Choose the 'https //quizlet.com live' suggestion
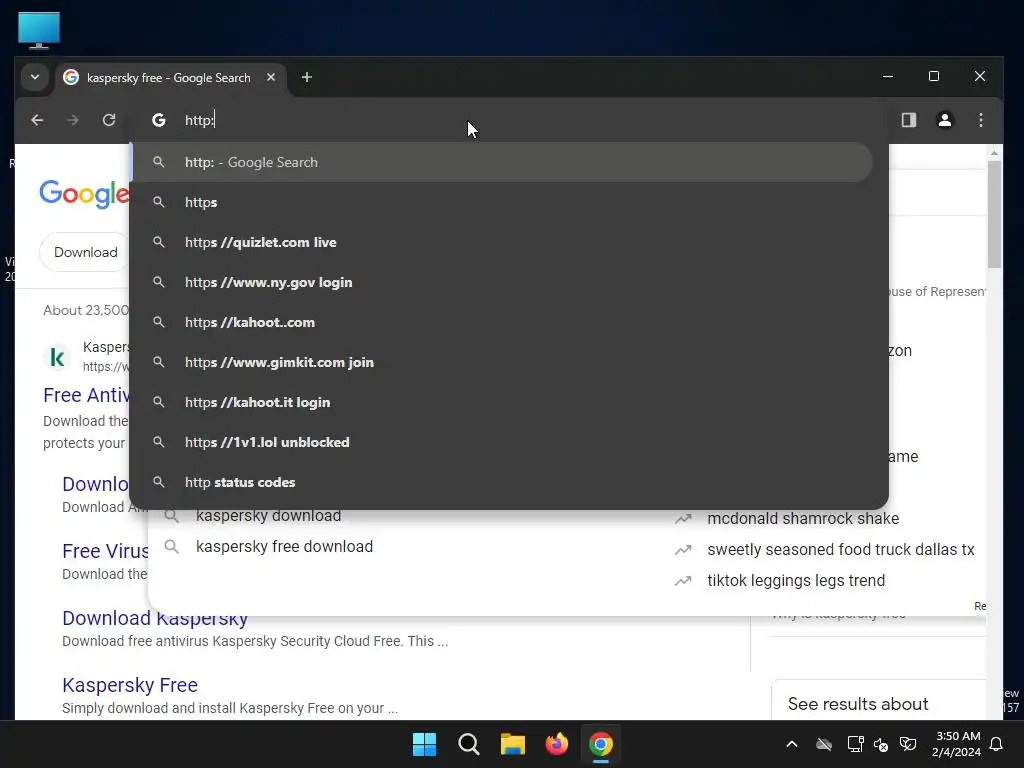Image resolution: width=1024 pixels, height=768 pixels. pyautogui.click(x=502, y=242)
